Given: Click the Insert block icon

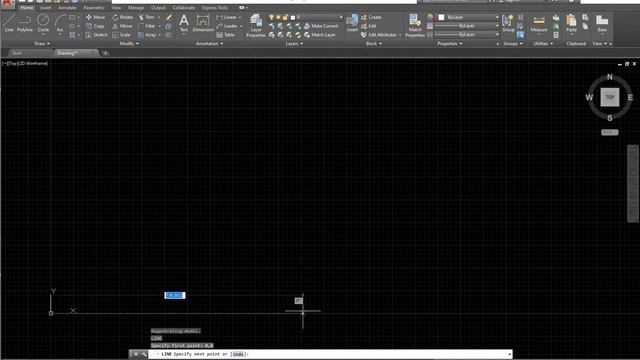Looking at the screenshot, I should click(352, 23).
